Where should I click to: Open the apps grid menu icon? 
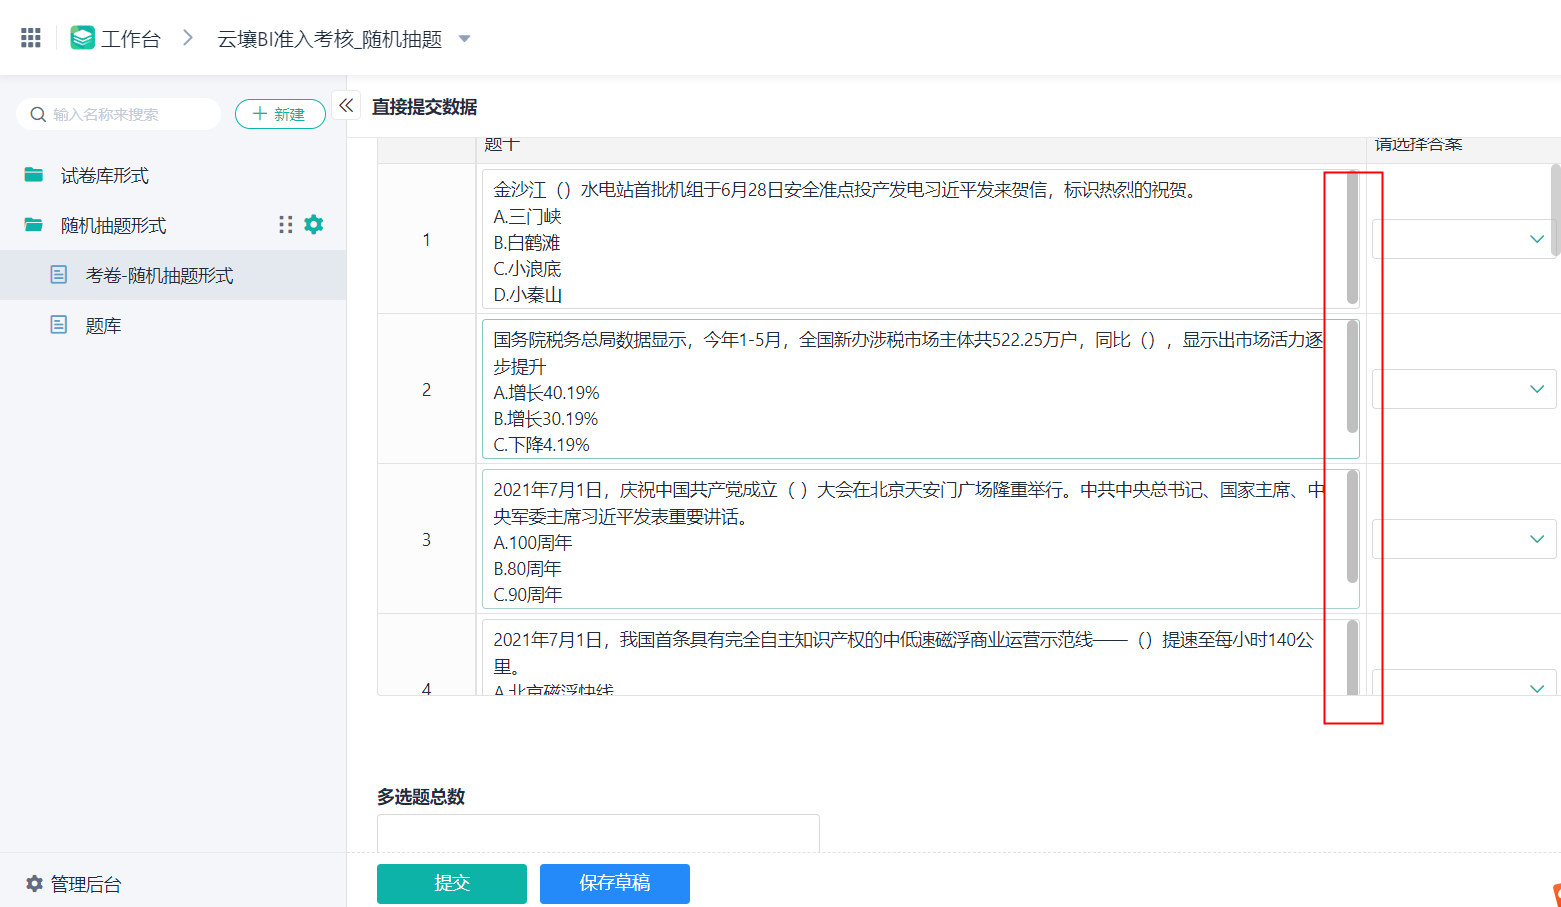[31, 38]
